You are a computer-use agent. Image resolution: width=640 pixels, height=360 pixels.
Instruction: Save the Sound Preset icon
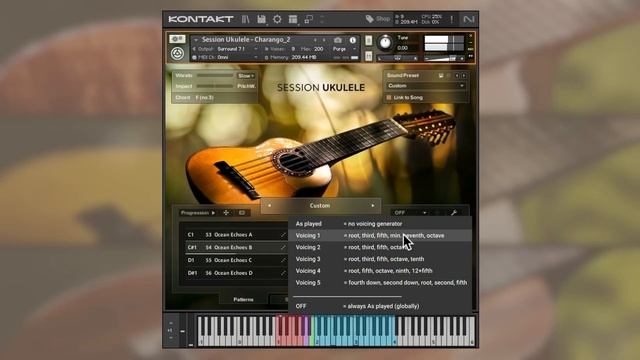click(x=441, y=76)
